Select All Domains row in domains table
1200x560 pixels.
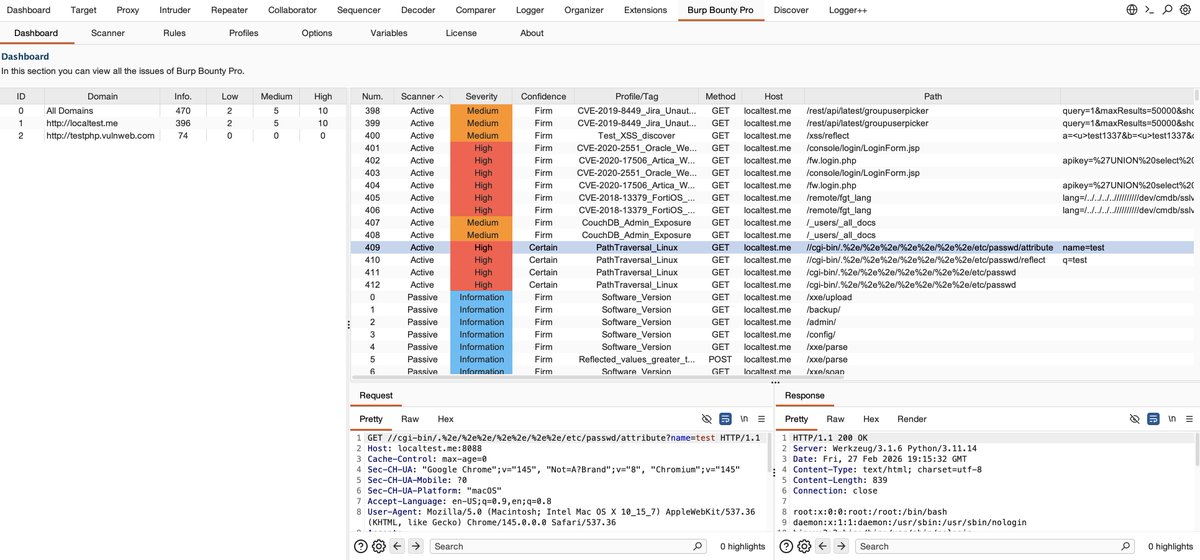coord(173,110)
